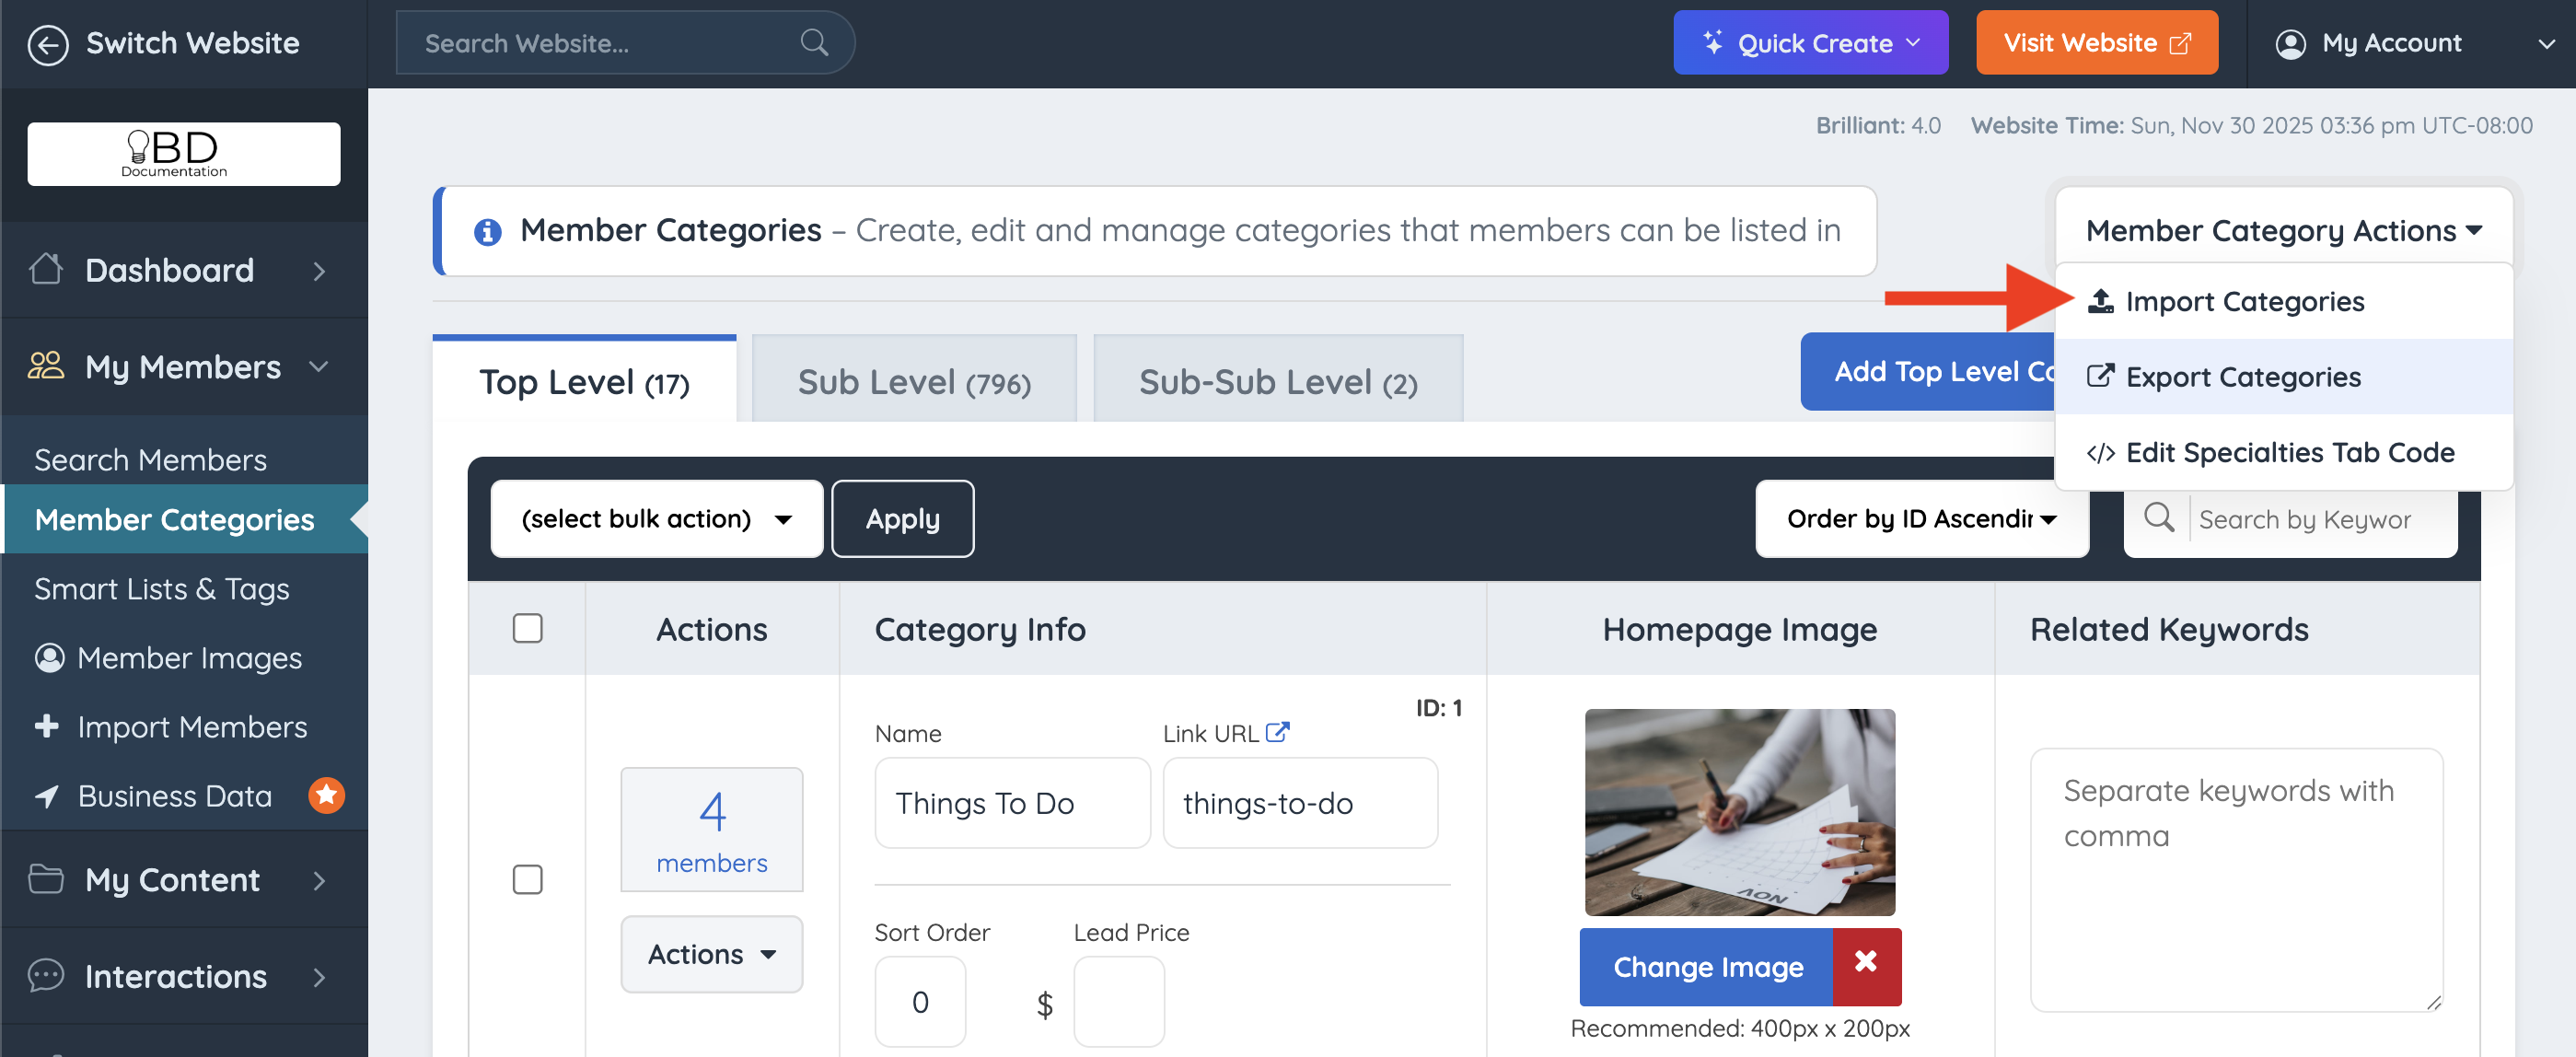Choose Import Categories menu item
Screen dimensions: 2576x1057
(x=2244, y=302)
